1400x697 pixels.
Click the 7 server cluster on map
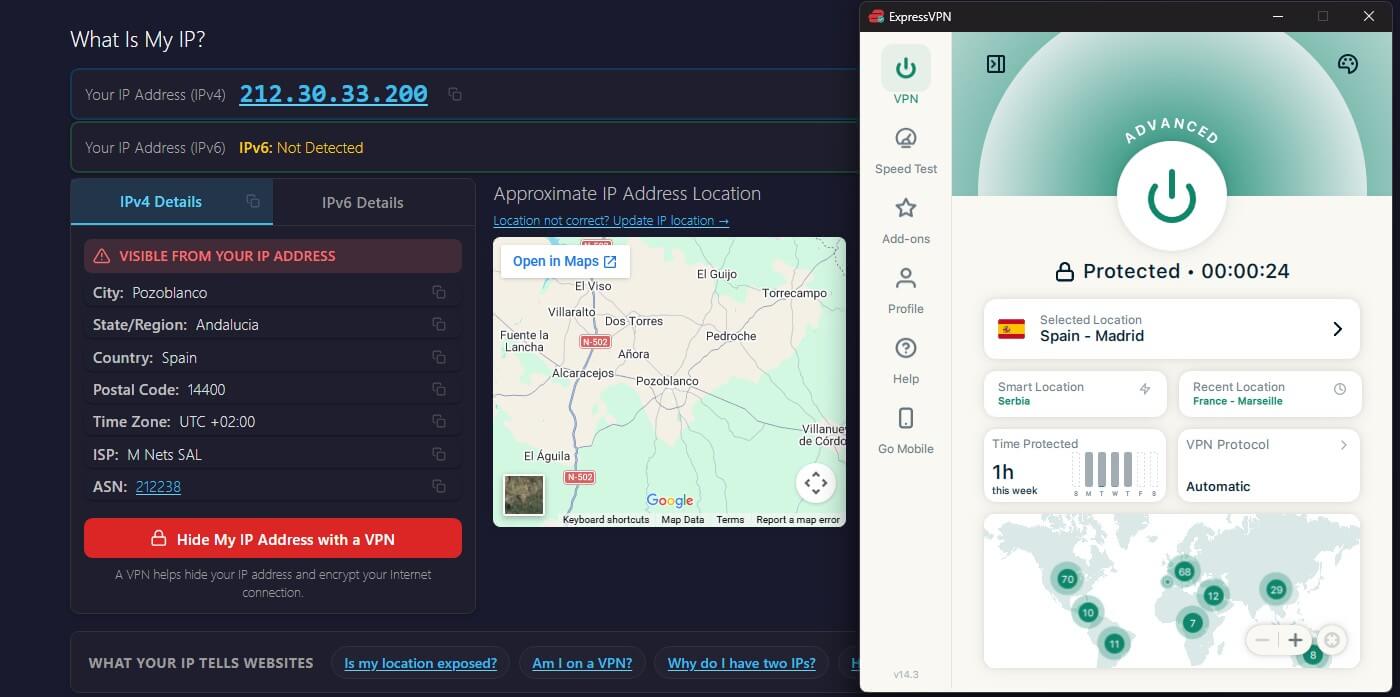point(1191,623)
